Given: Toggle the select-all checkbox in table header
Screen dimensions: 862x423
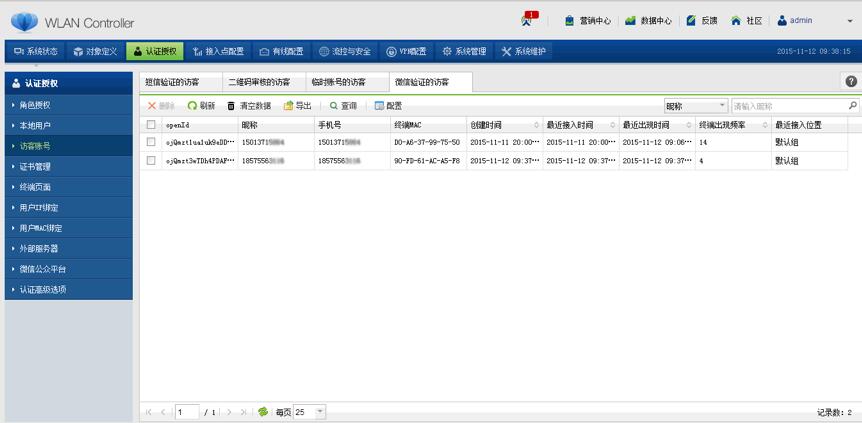Looking at the screenshot, I should (151, 125).
